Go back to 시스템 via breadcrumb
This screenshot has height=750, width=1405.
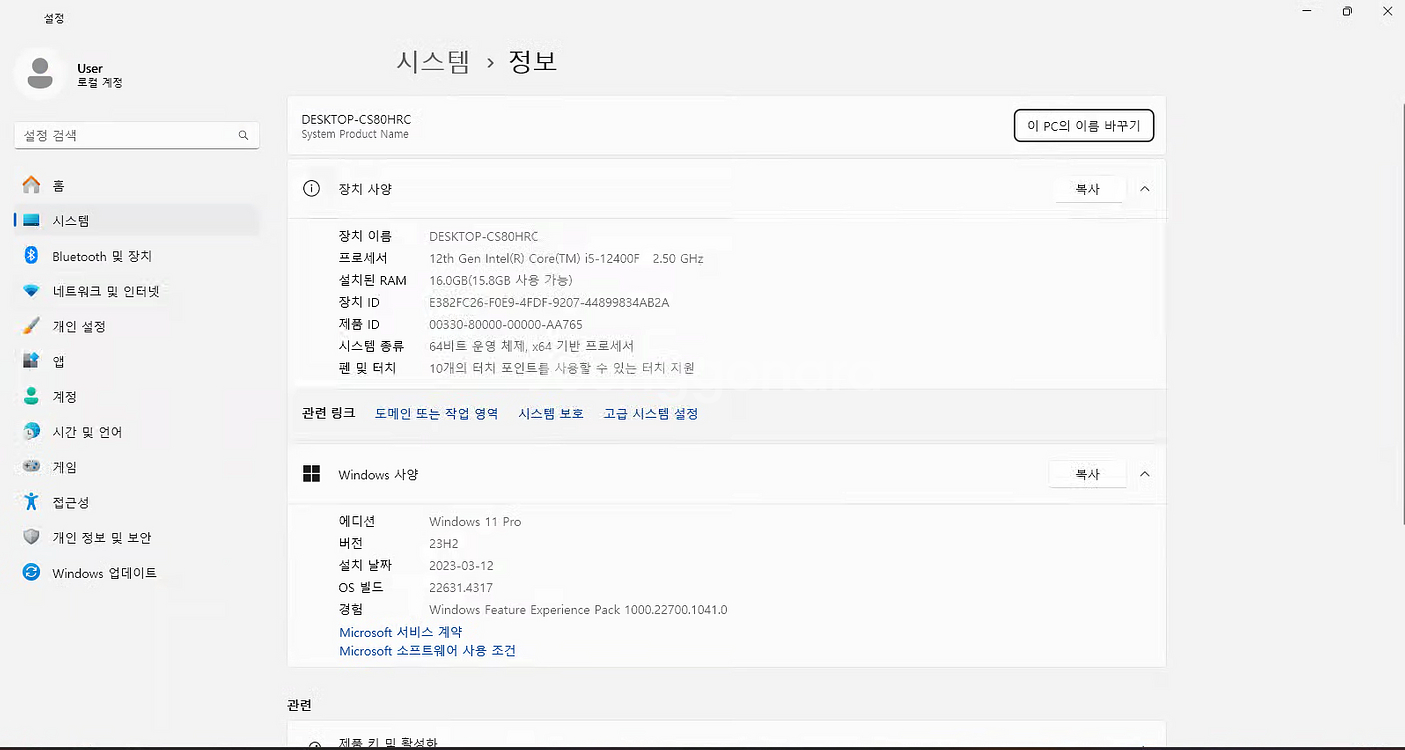pos(433,61)
